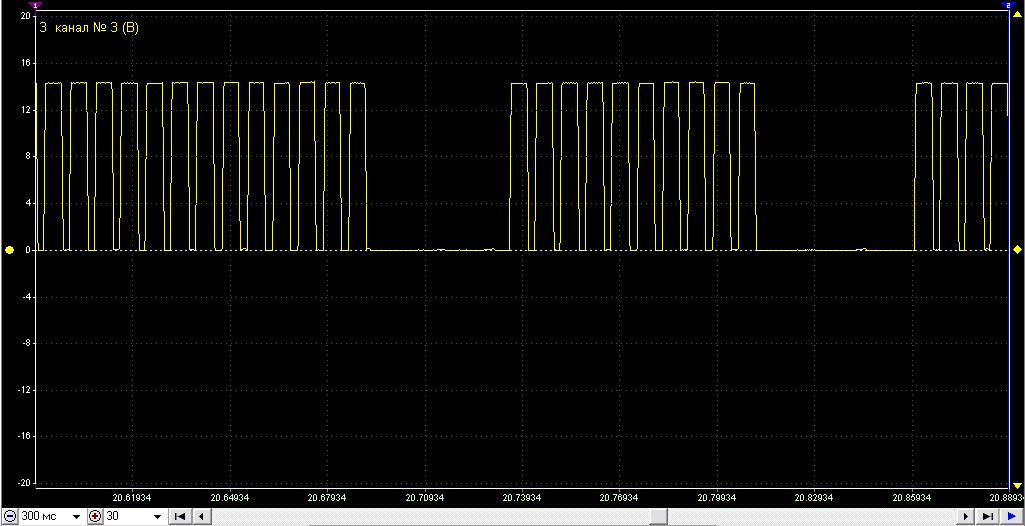Click the voltage axis label 16

click(x=27, y=63)
